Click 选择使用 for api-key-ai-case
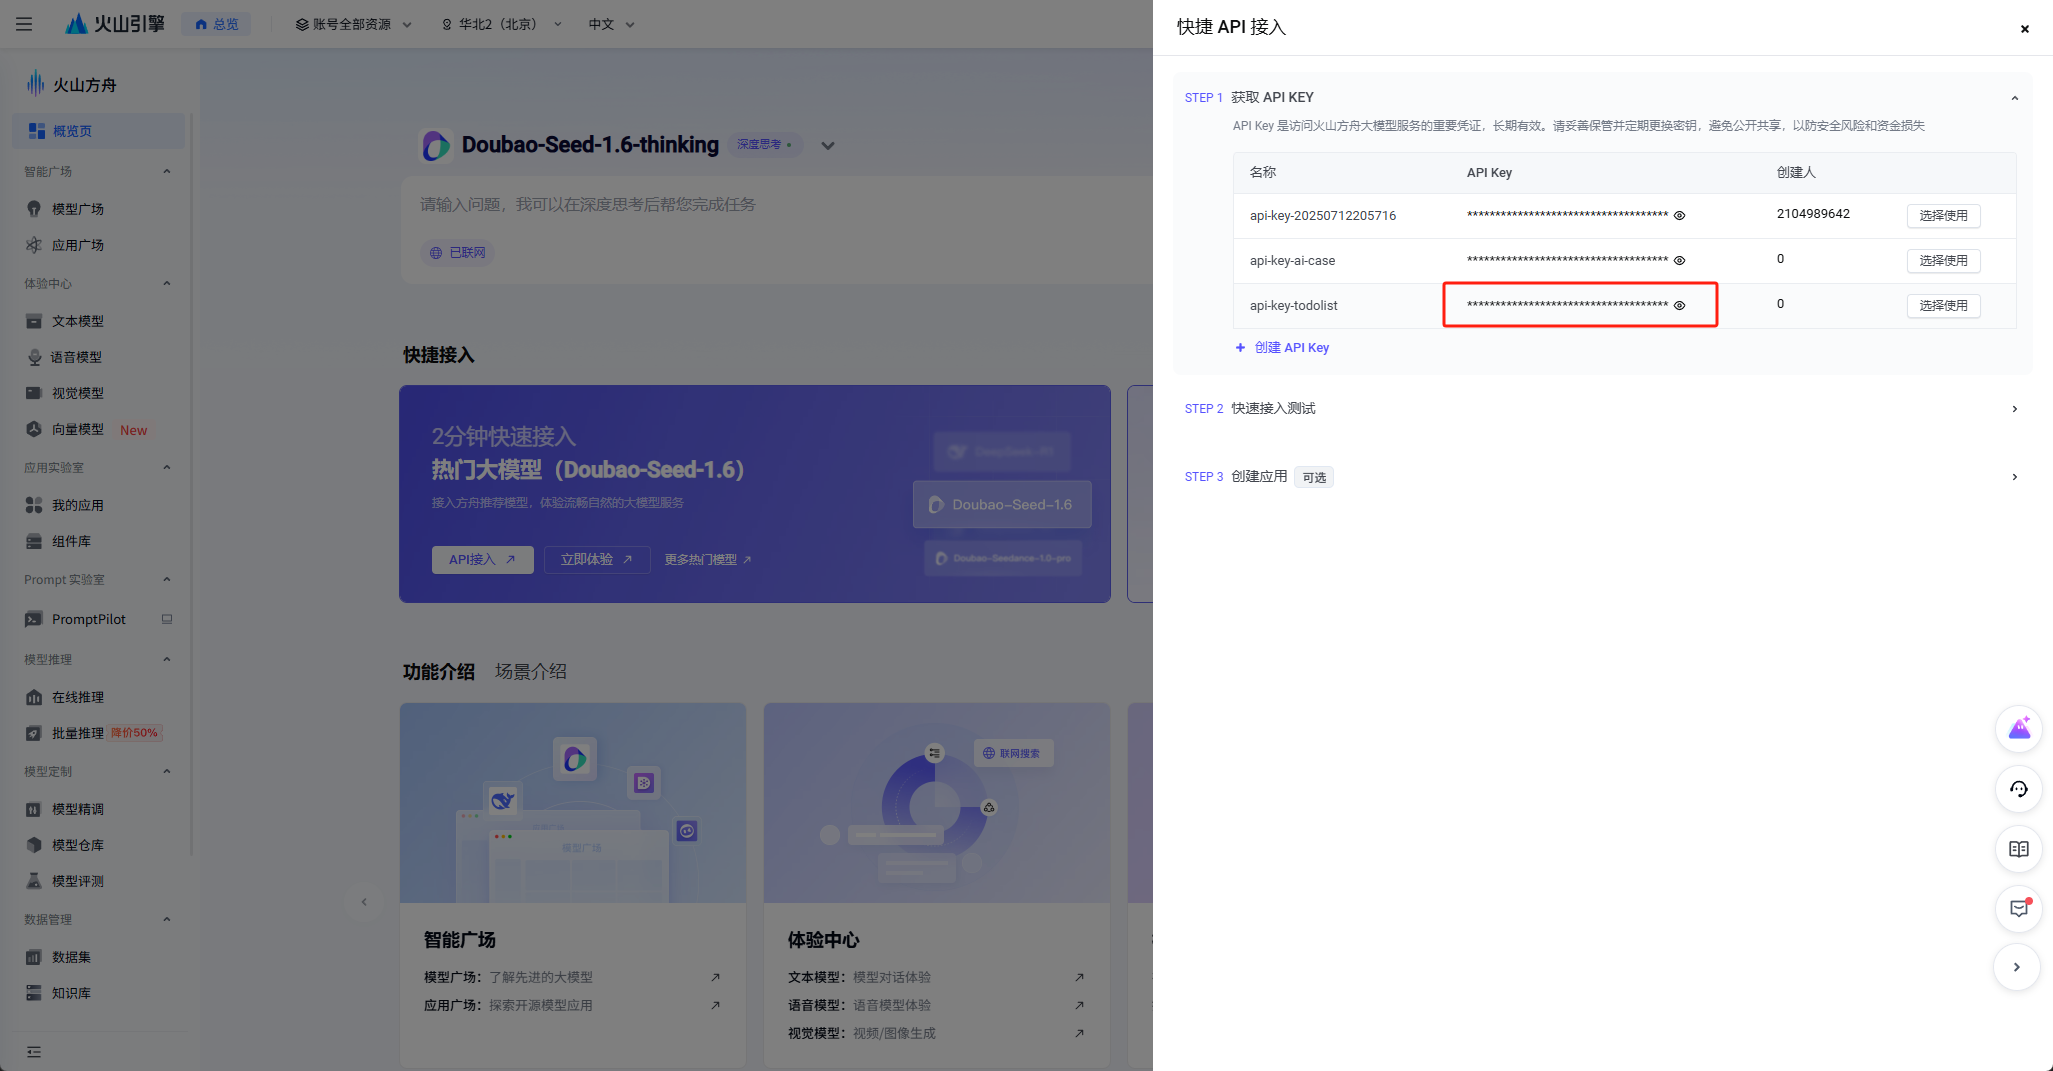2053x1071 pixels. coord(1943,261)
